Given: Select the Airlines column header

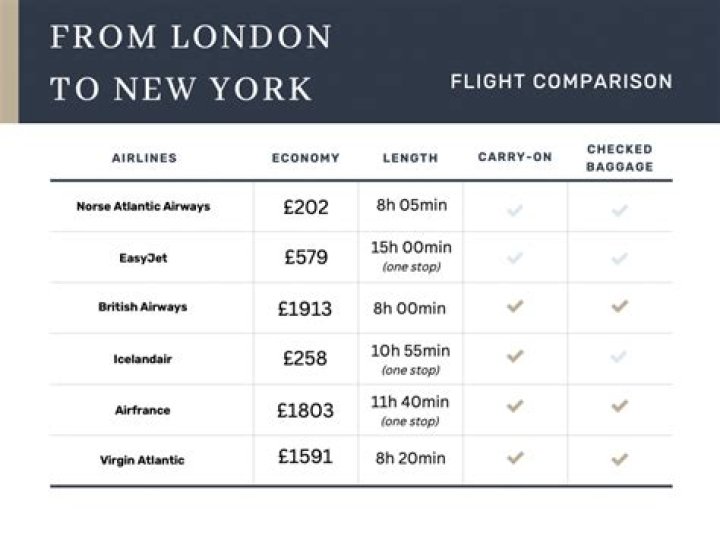Looking at the screenshot, I should pos(144,158).
